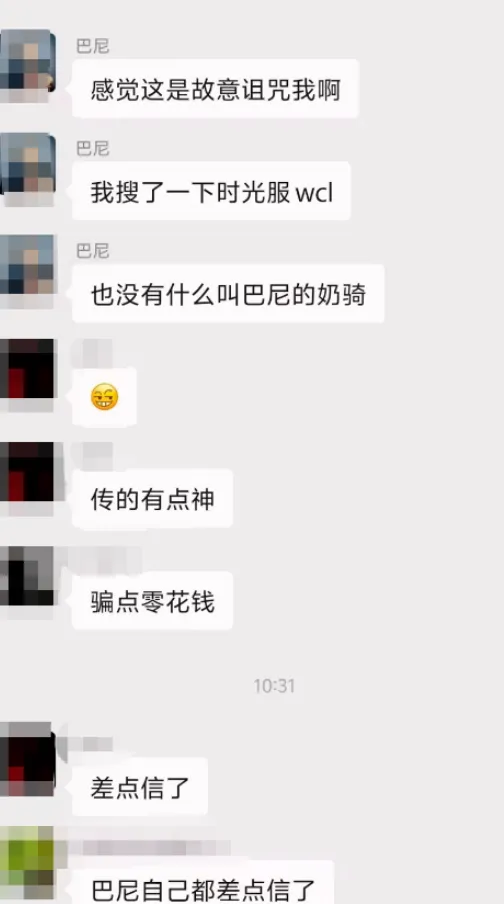Image resolution: width=504 pixels, height=904 pixels.
Task: Tap the 10:31 timestamp
Action: click(274, 686)
